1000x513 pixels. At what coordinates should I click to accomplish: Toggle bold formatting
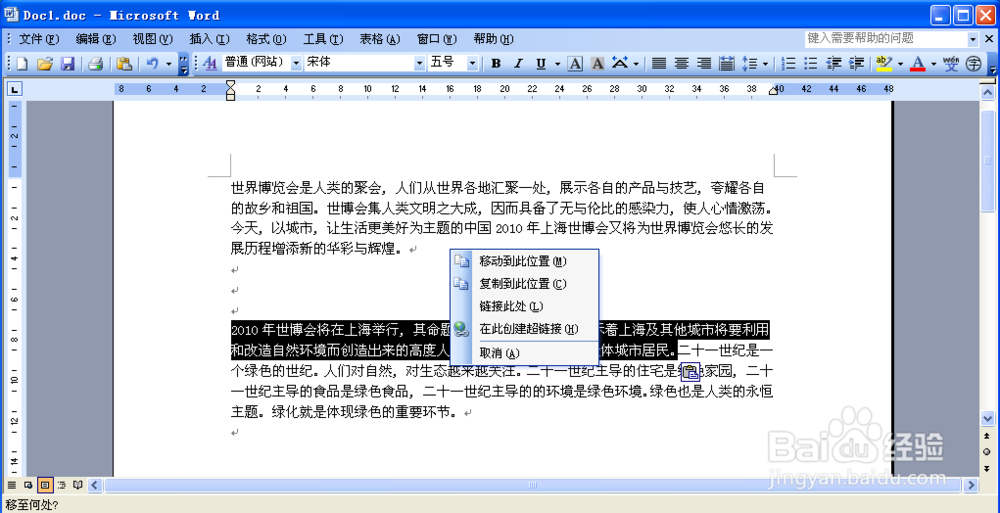(x=496, y=64)
